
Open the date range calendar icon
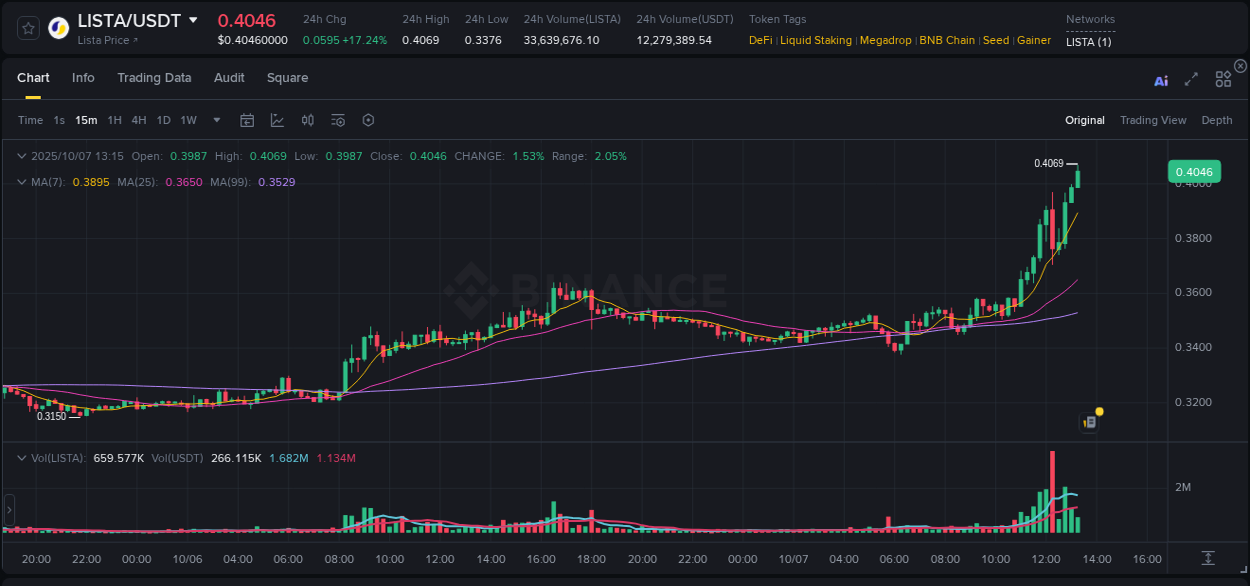click(247, 120)
